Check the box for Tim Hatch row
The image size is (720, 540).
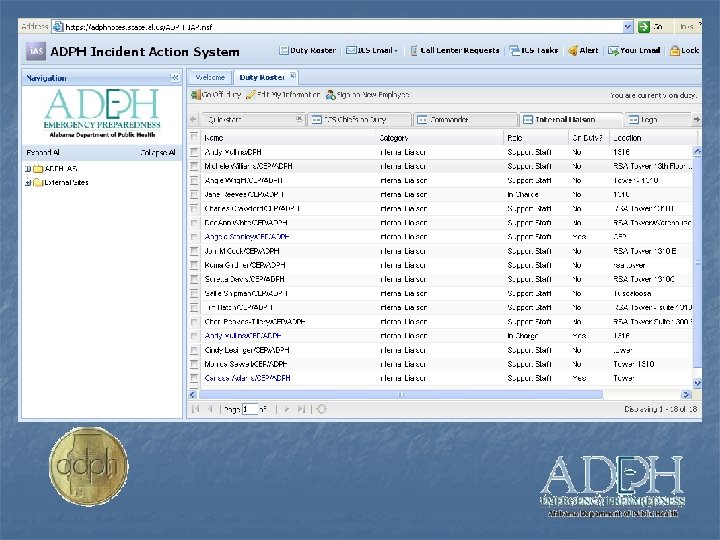[194, 308]
